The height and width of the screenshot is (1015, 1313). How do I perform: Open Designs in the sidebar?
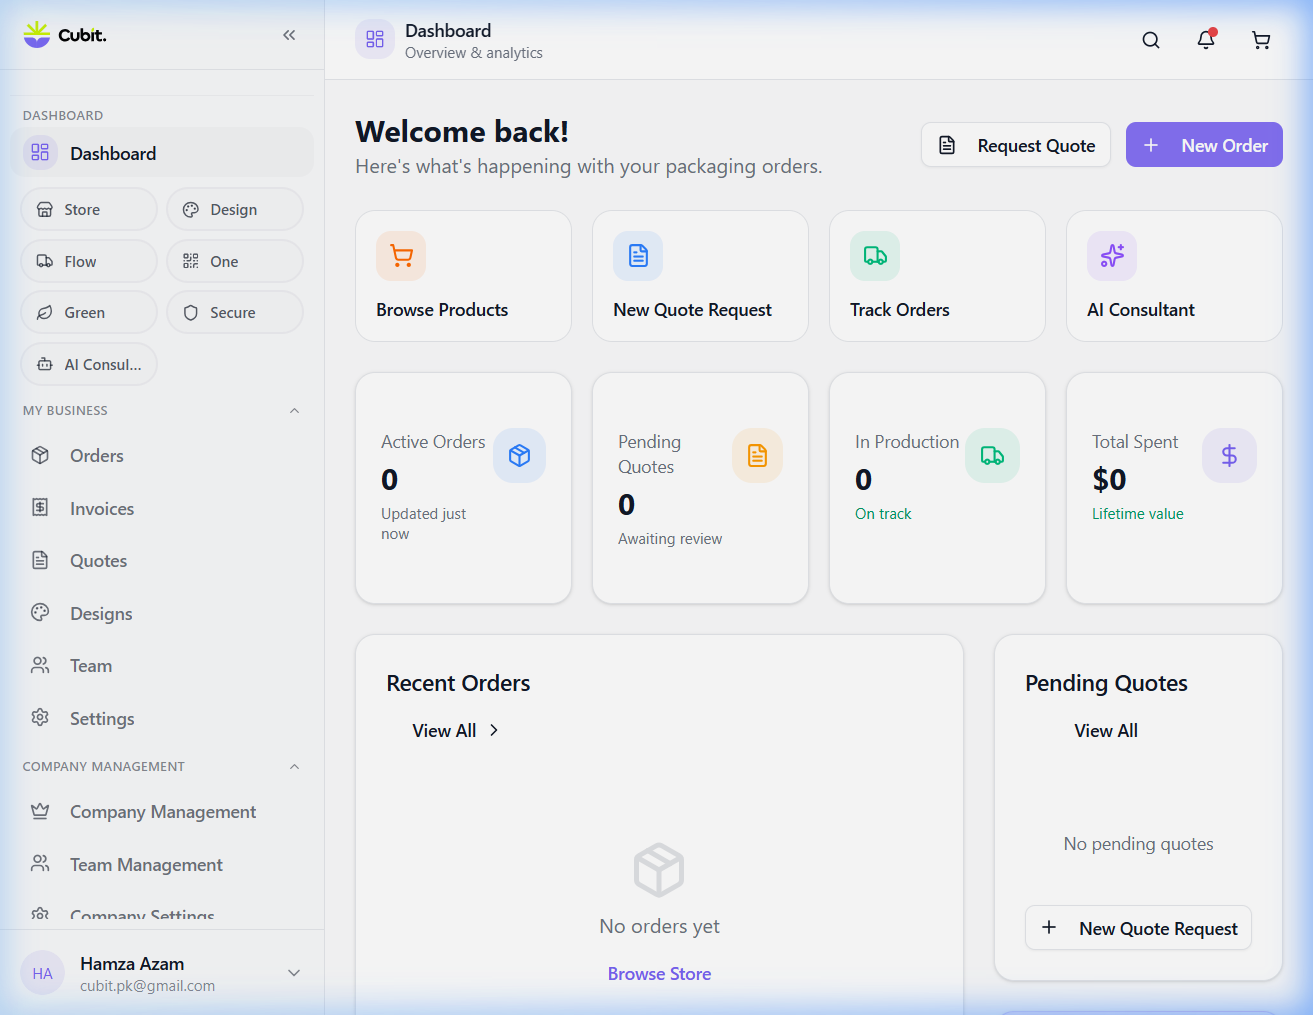coord(163,613)
